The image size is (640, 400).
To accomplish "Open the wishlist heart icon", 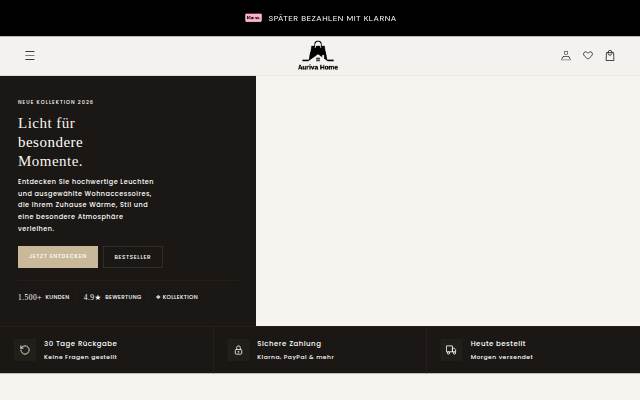I will [588, 56].
